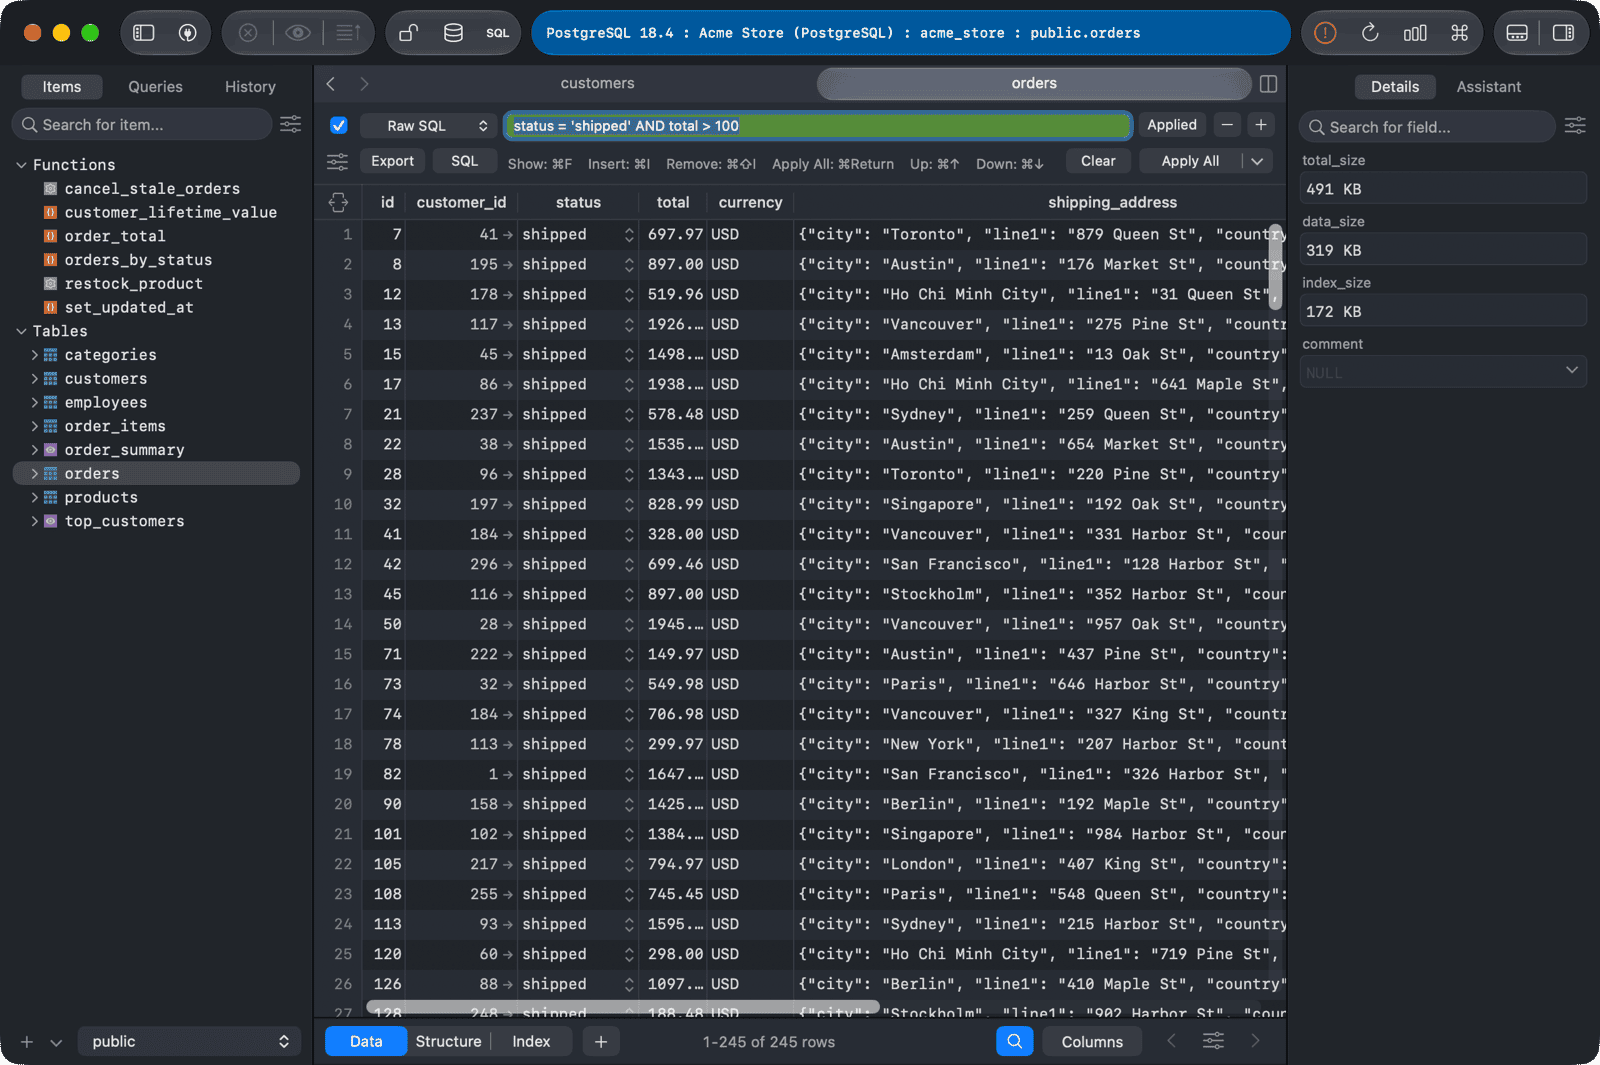
Task: Open the public schema selector
Action: [189, 1041]
